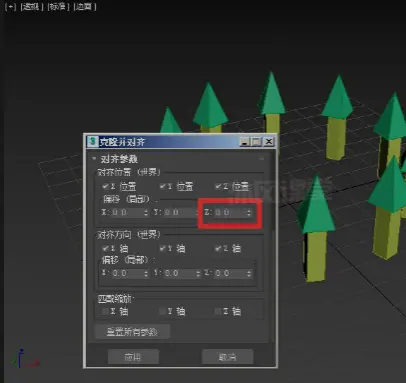Enable Z 轴 under match scale
The width and height of the screenshot is (406, 383).
218,311
